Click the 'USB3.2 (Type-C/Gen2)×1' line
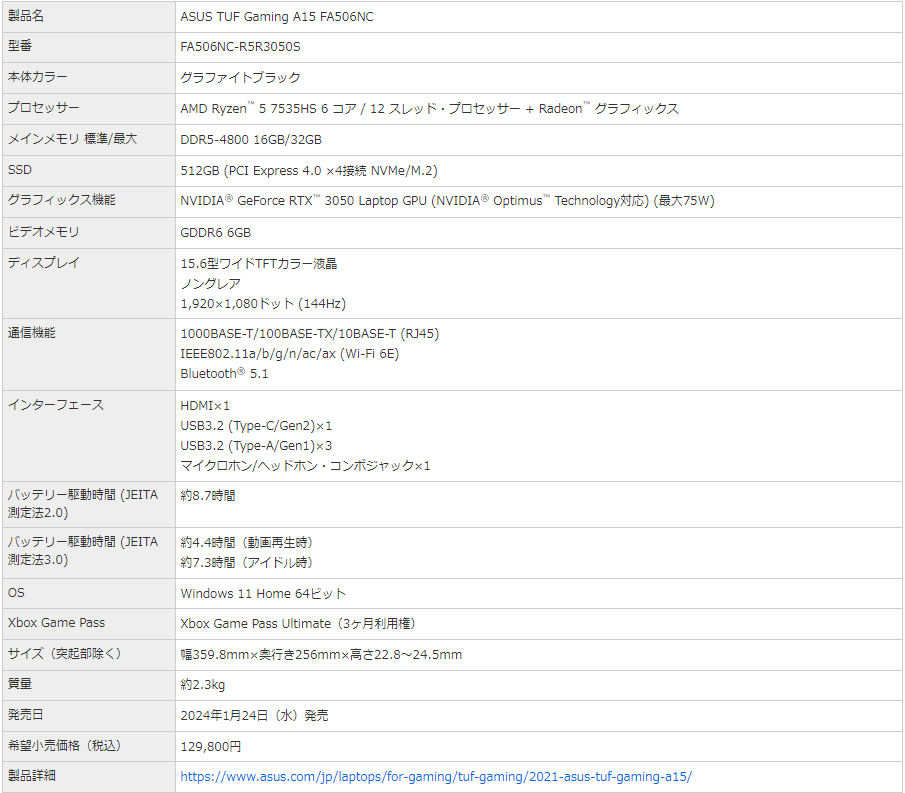This screenshot has width=905, height=793. point(256,426)
